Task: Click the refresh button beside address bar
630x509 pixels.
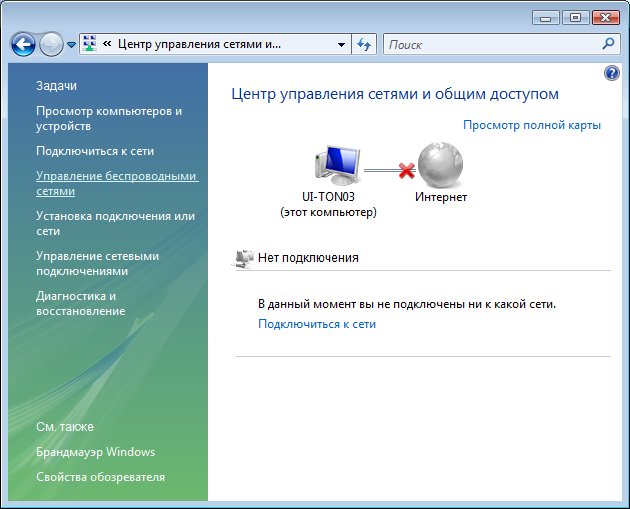Action: pos(364,45)
